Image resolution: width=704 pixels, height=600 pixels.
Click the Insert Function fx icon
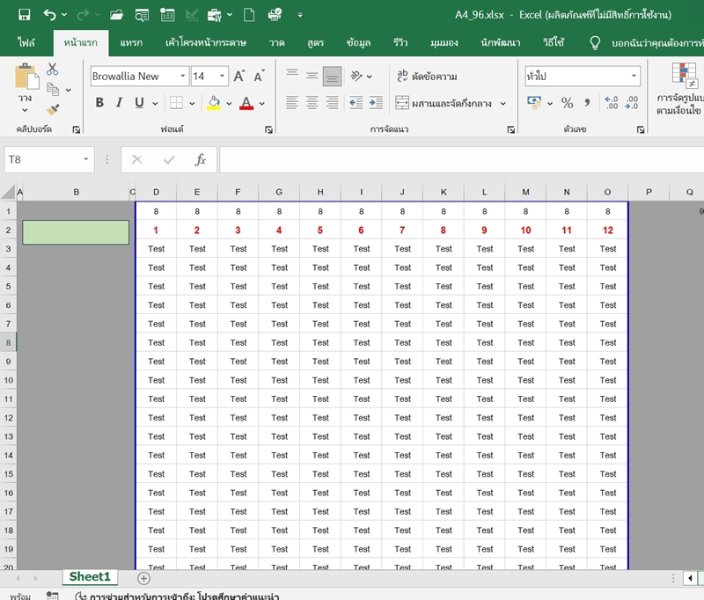(200, 160)
